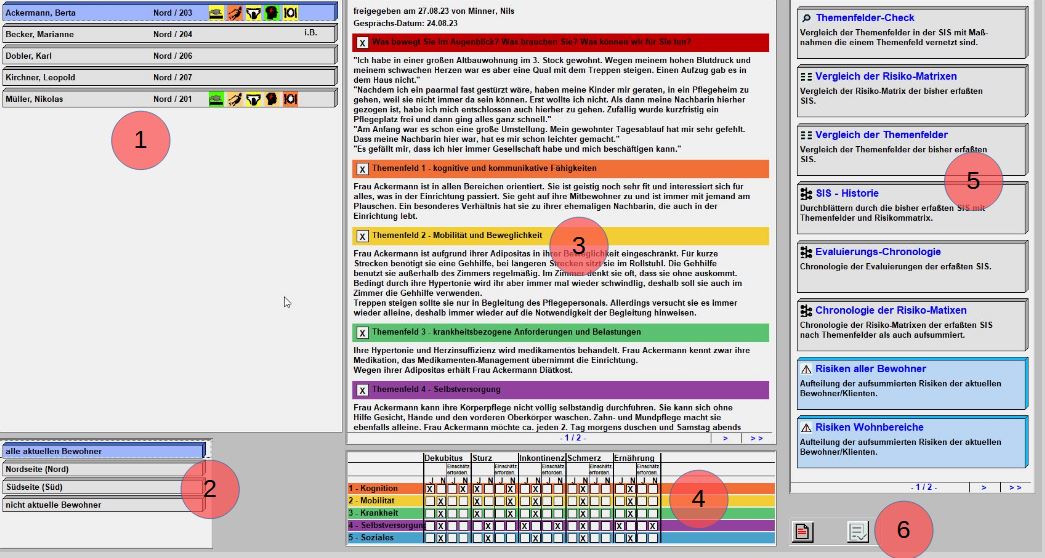This screenshot has height=558, width=1045.
Task: Click the 'i.B.' marker in Becker's row
Action: [x=311, y=32]
